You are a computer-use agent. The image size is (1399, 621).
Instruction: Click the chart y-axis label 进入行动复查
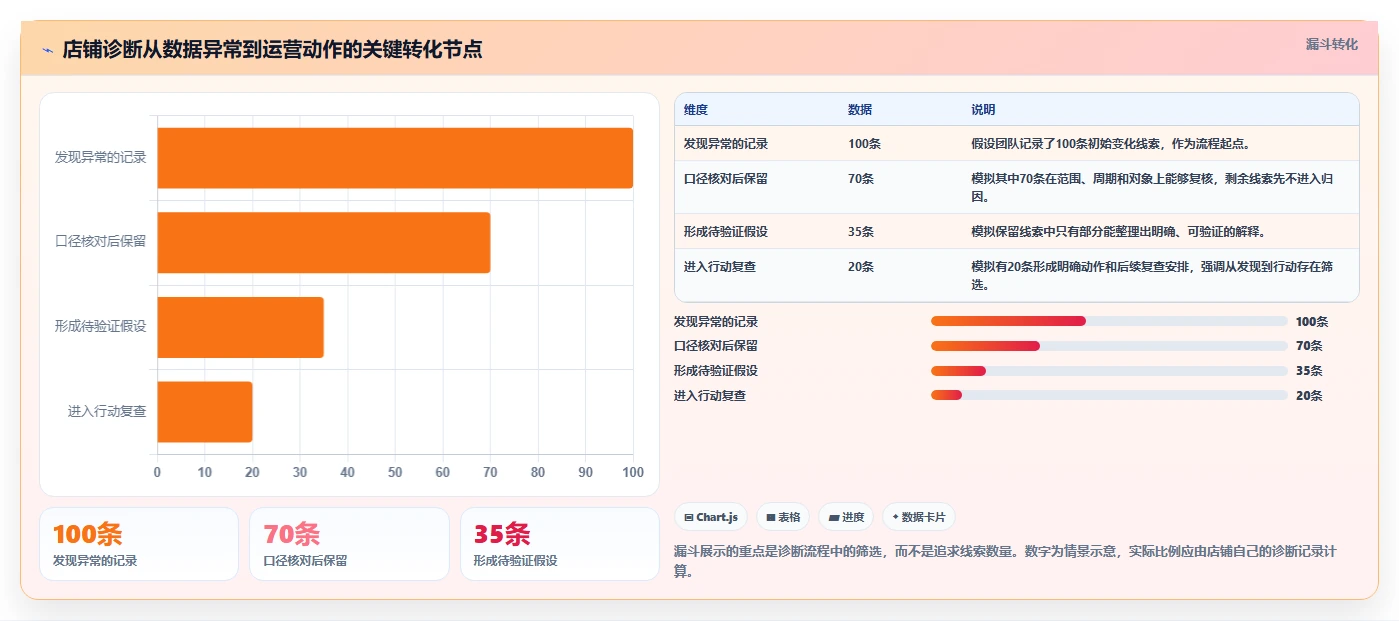[x=107, y=411]
